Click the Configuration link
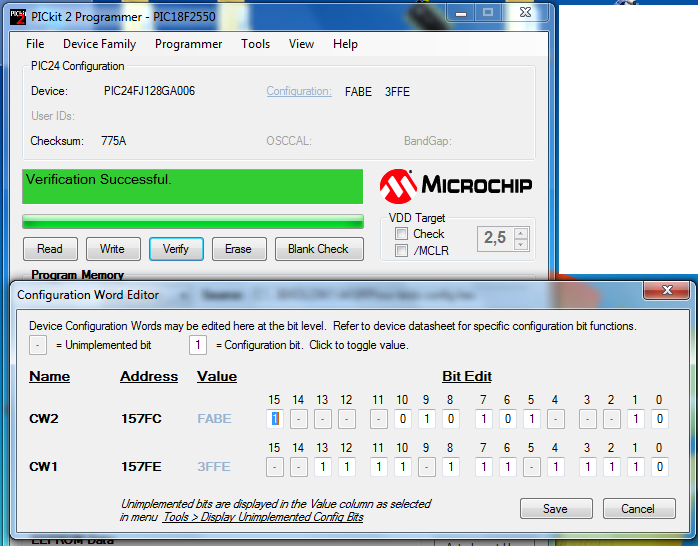 299,91
